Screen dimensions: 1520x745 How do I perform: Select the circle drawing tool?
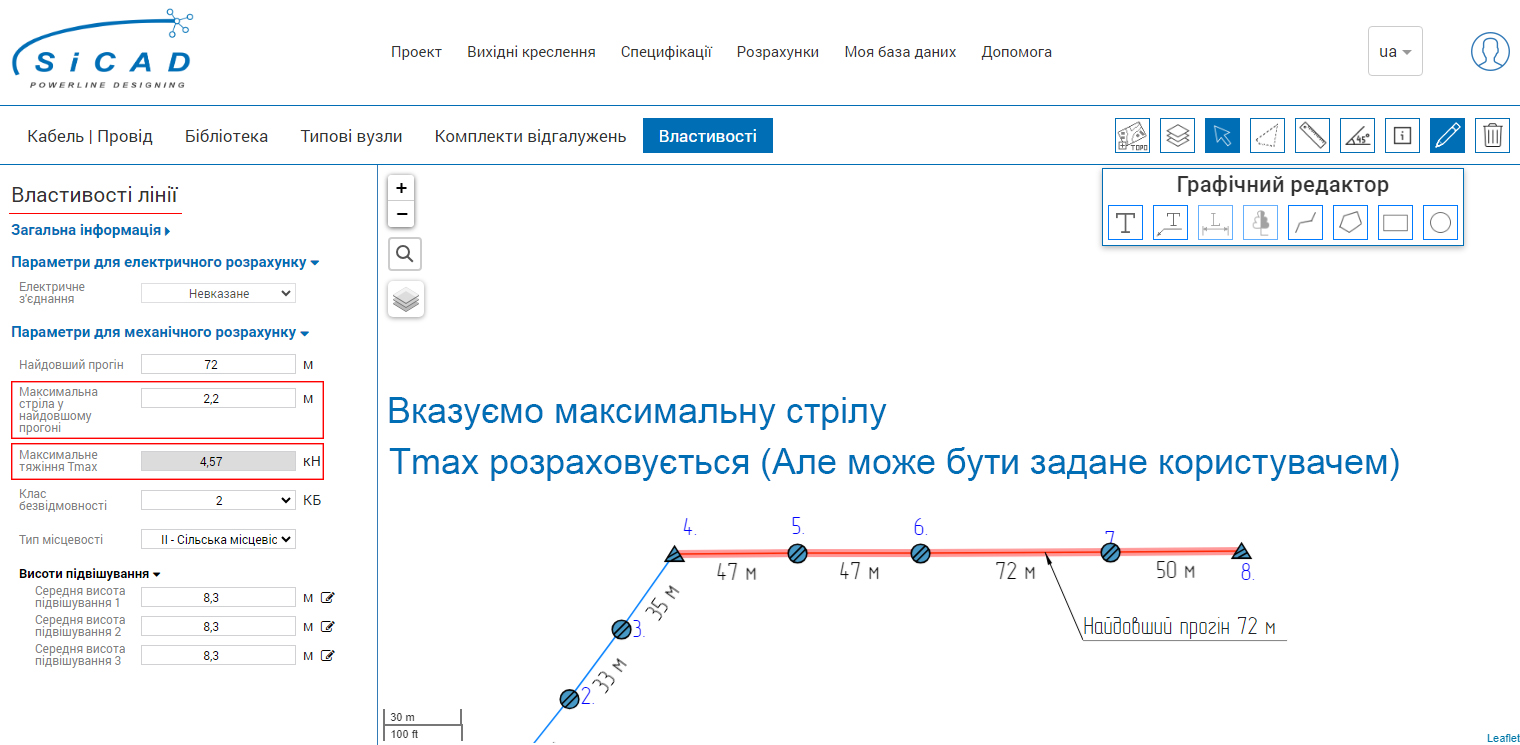(1440, 223)
